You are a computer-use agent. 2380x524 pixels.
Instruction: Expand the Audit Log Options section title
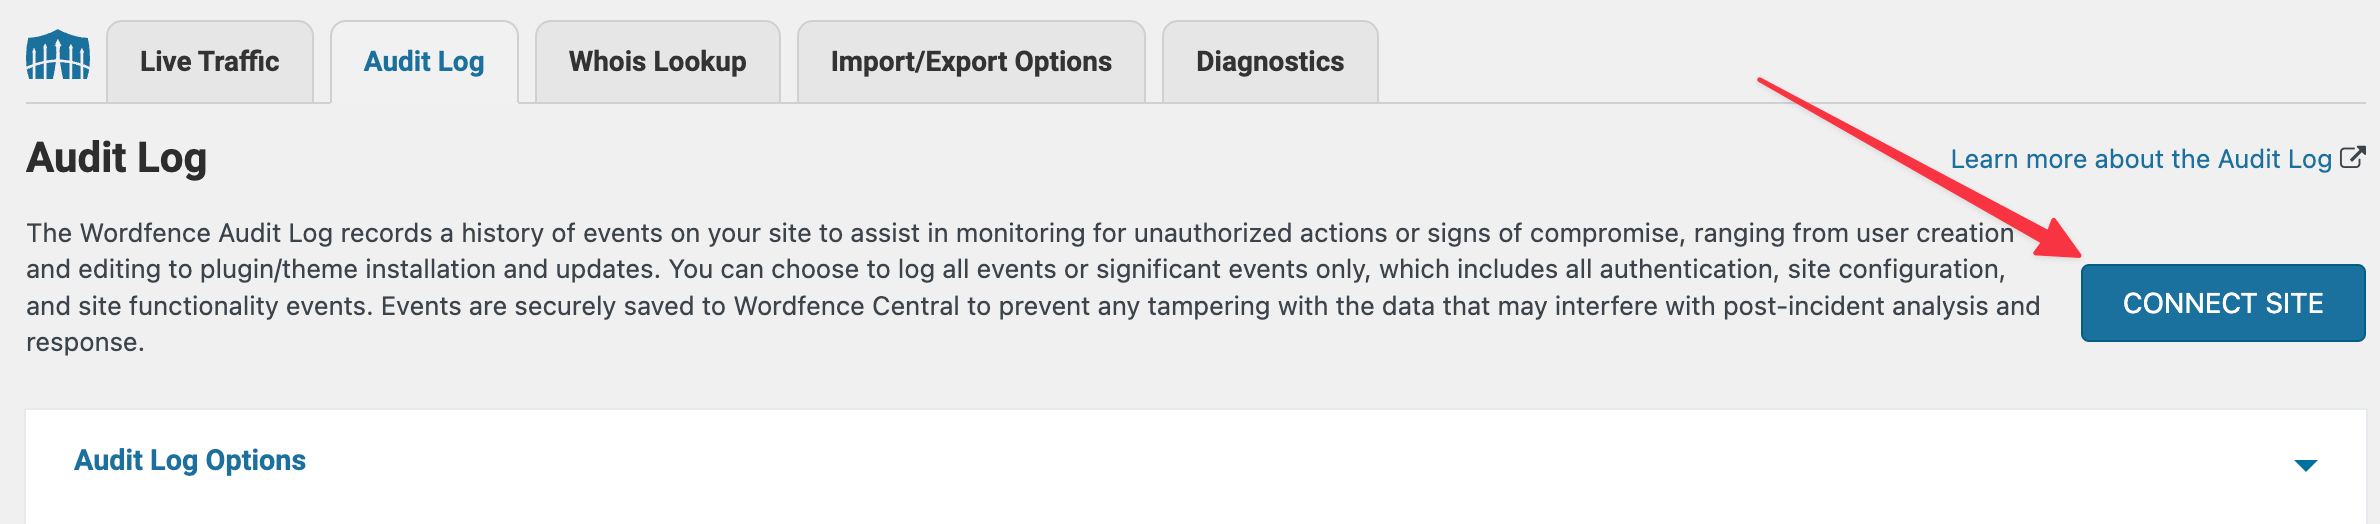(190, 460)
